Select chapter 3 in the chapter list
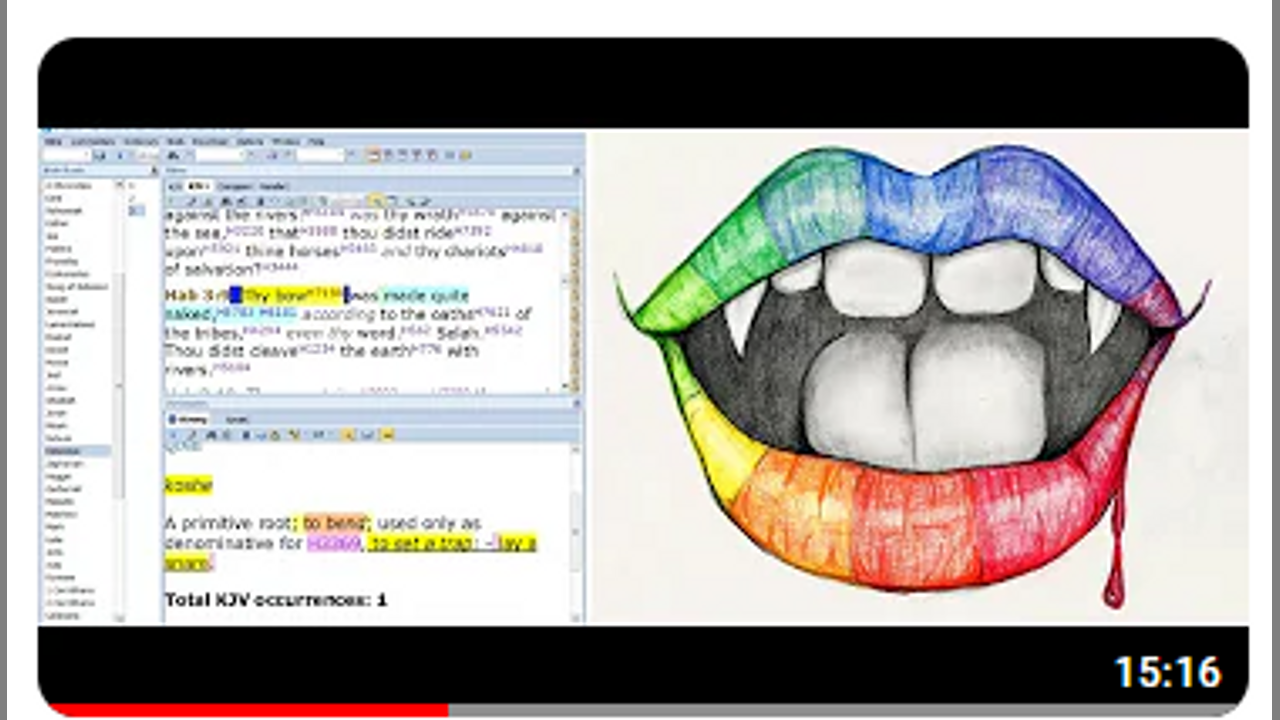Image resolution: width=1280 pixels, height=720 pixels. pos(136,210)
